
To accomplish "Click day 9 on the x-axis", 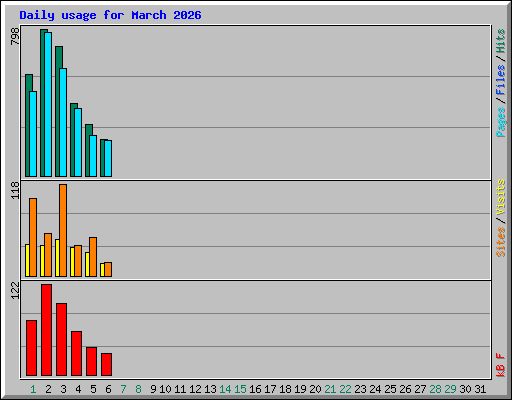I will (153, 389).
